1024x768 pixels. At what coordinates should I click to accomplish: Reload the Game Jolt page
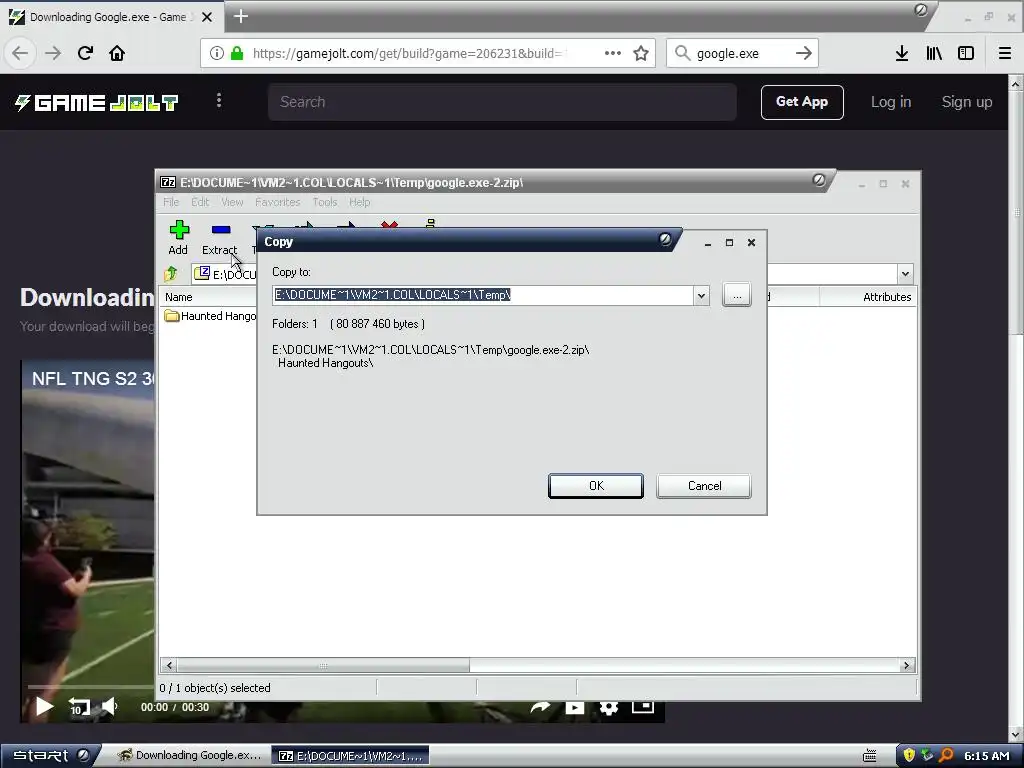(x=85, y=53)
